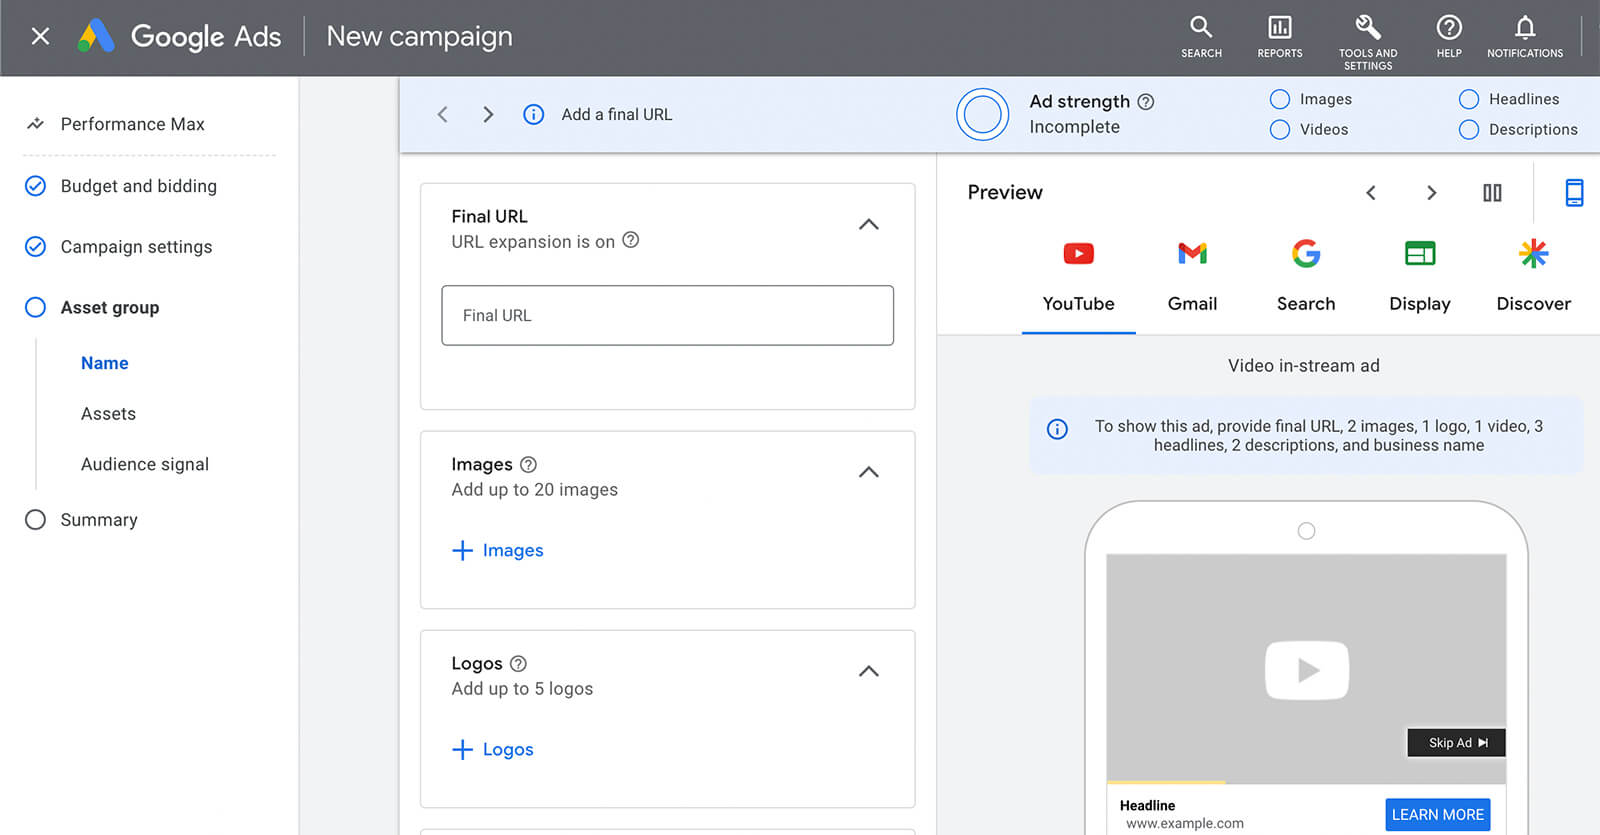The width and height of the screenshot is (1600, 835).
Task: Click the Ad strength progress circle
Action: tap(982, 114)
